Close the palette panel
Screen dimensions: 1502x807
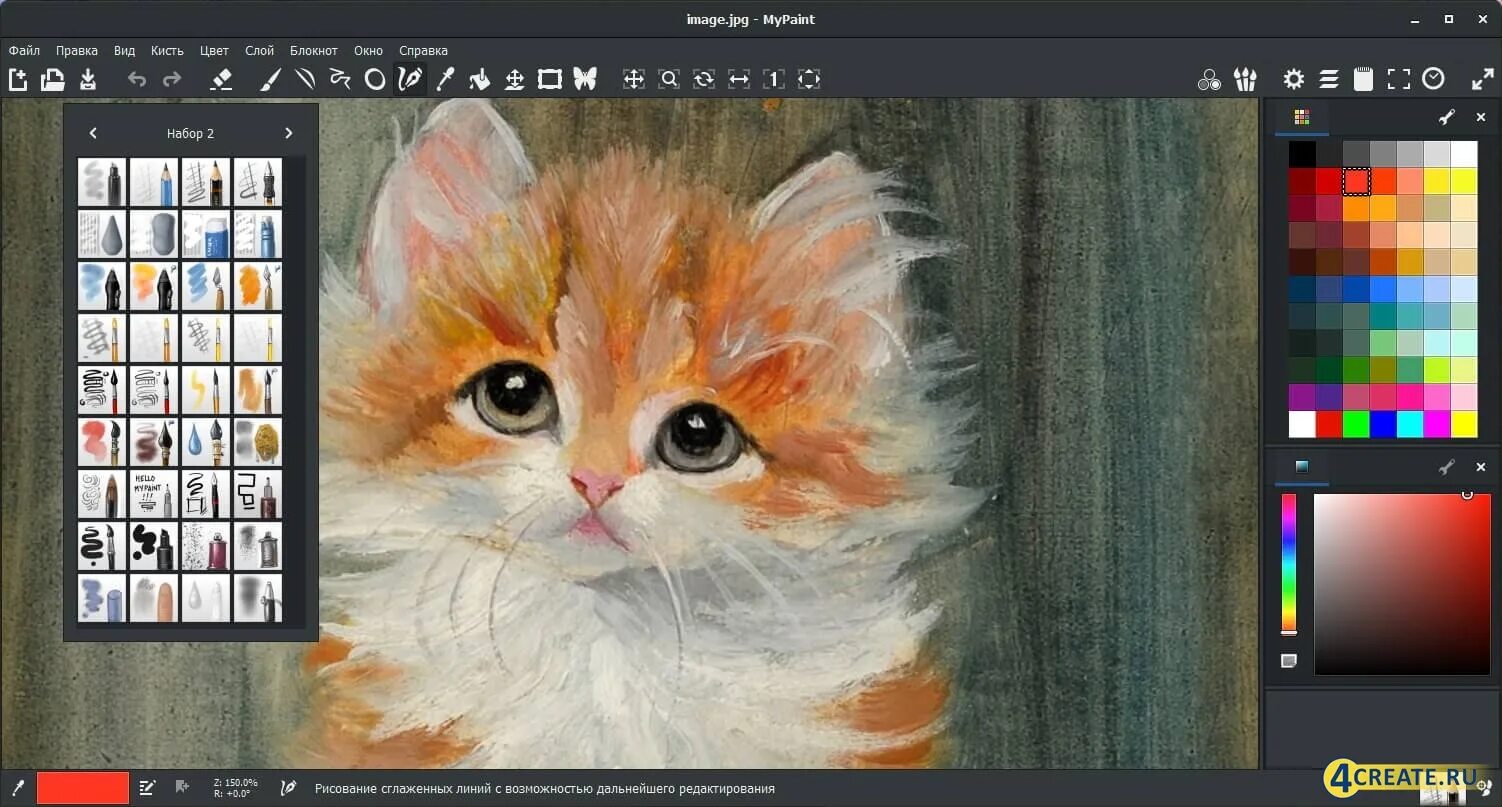1481,117
